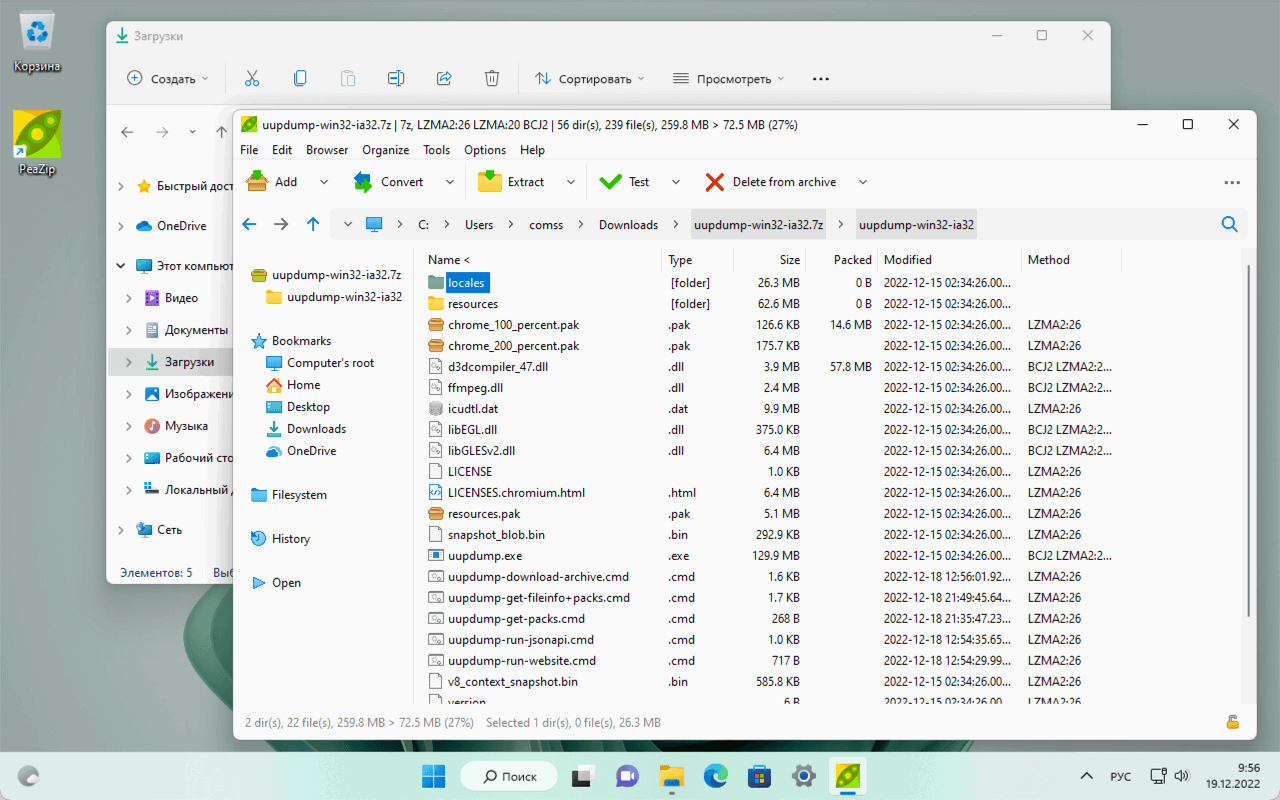Open the File menu in PeaZip

click(249, 150)
